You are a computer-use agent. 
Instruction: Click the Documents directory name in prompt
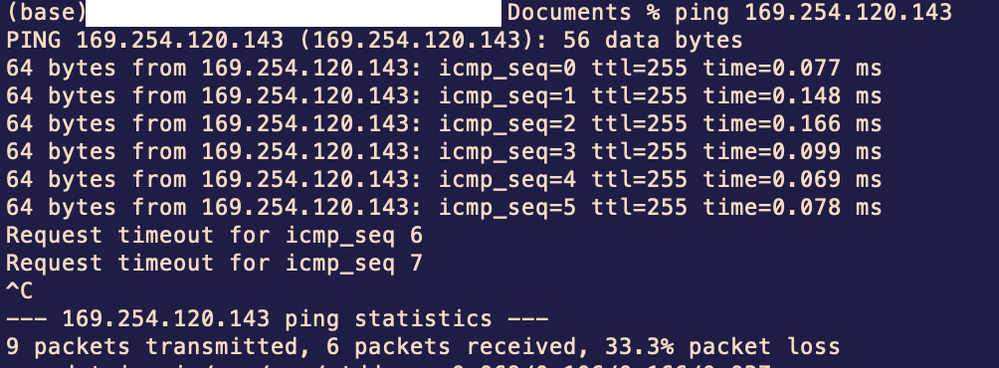(x=570, y=12)
